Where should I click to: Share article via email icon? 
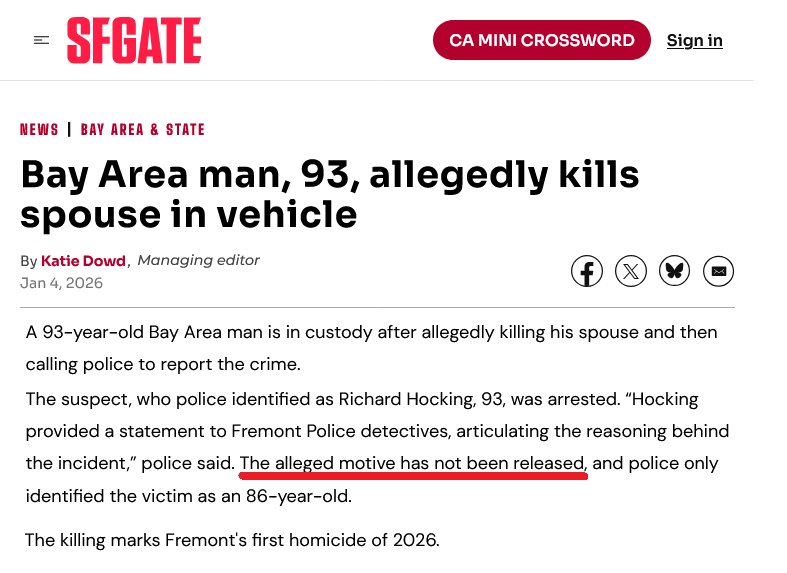pyautogui.click(x=718, y=271)
